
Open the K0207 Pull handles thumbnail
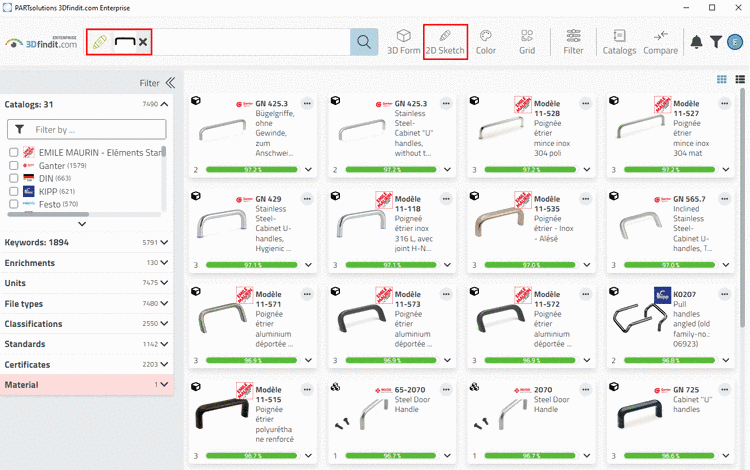point(640,317)
